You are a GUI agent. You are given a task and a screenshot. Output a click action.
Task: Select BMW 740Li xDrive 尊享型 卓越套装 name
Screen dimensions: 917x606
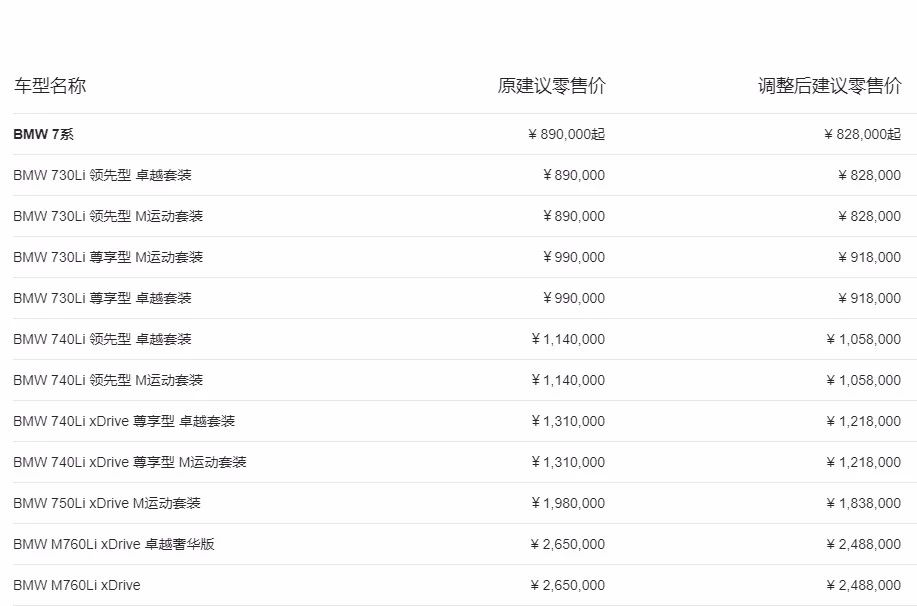coord(124,422)
